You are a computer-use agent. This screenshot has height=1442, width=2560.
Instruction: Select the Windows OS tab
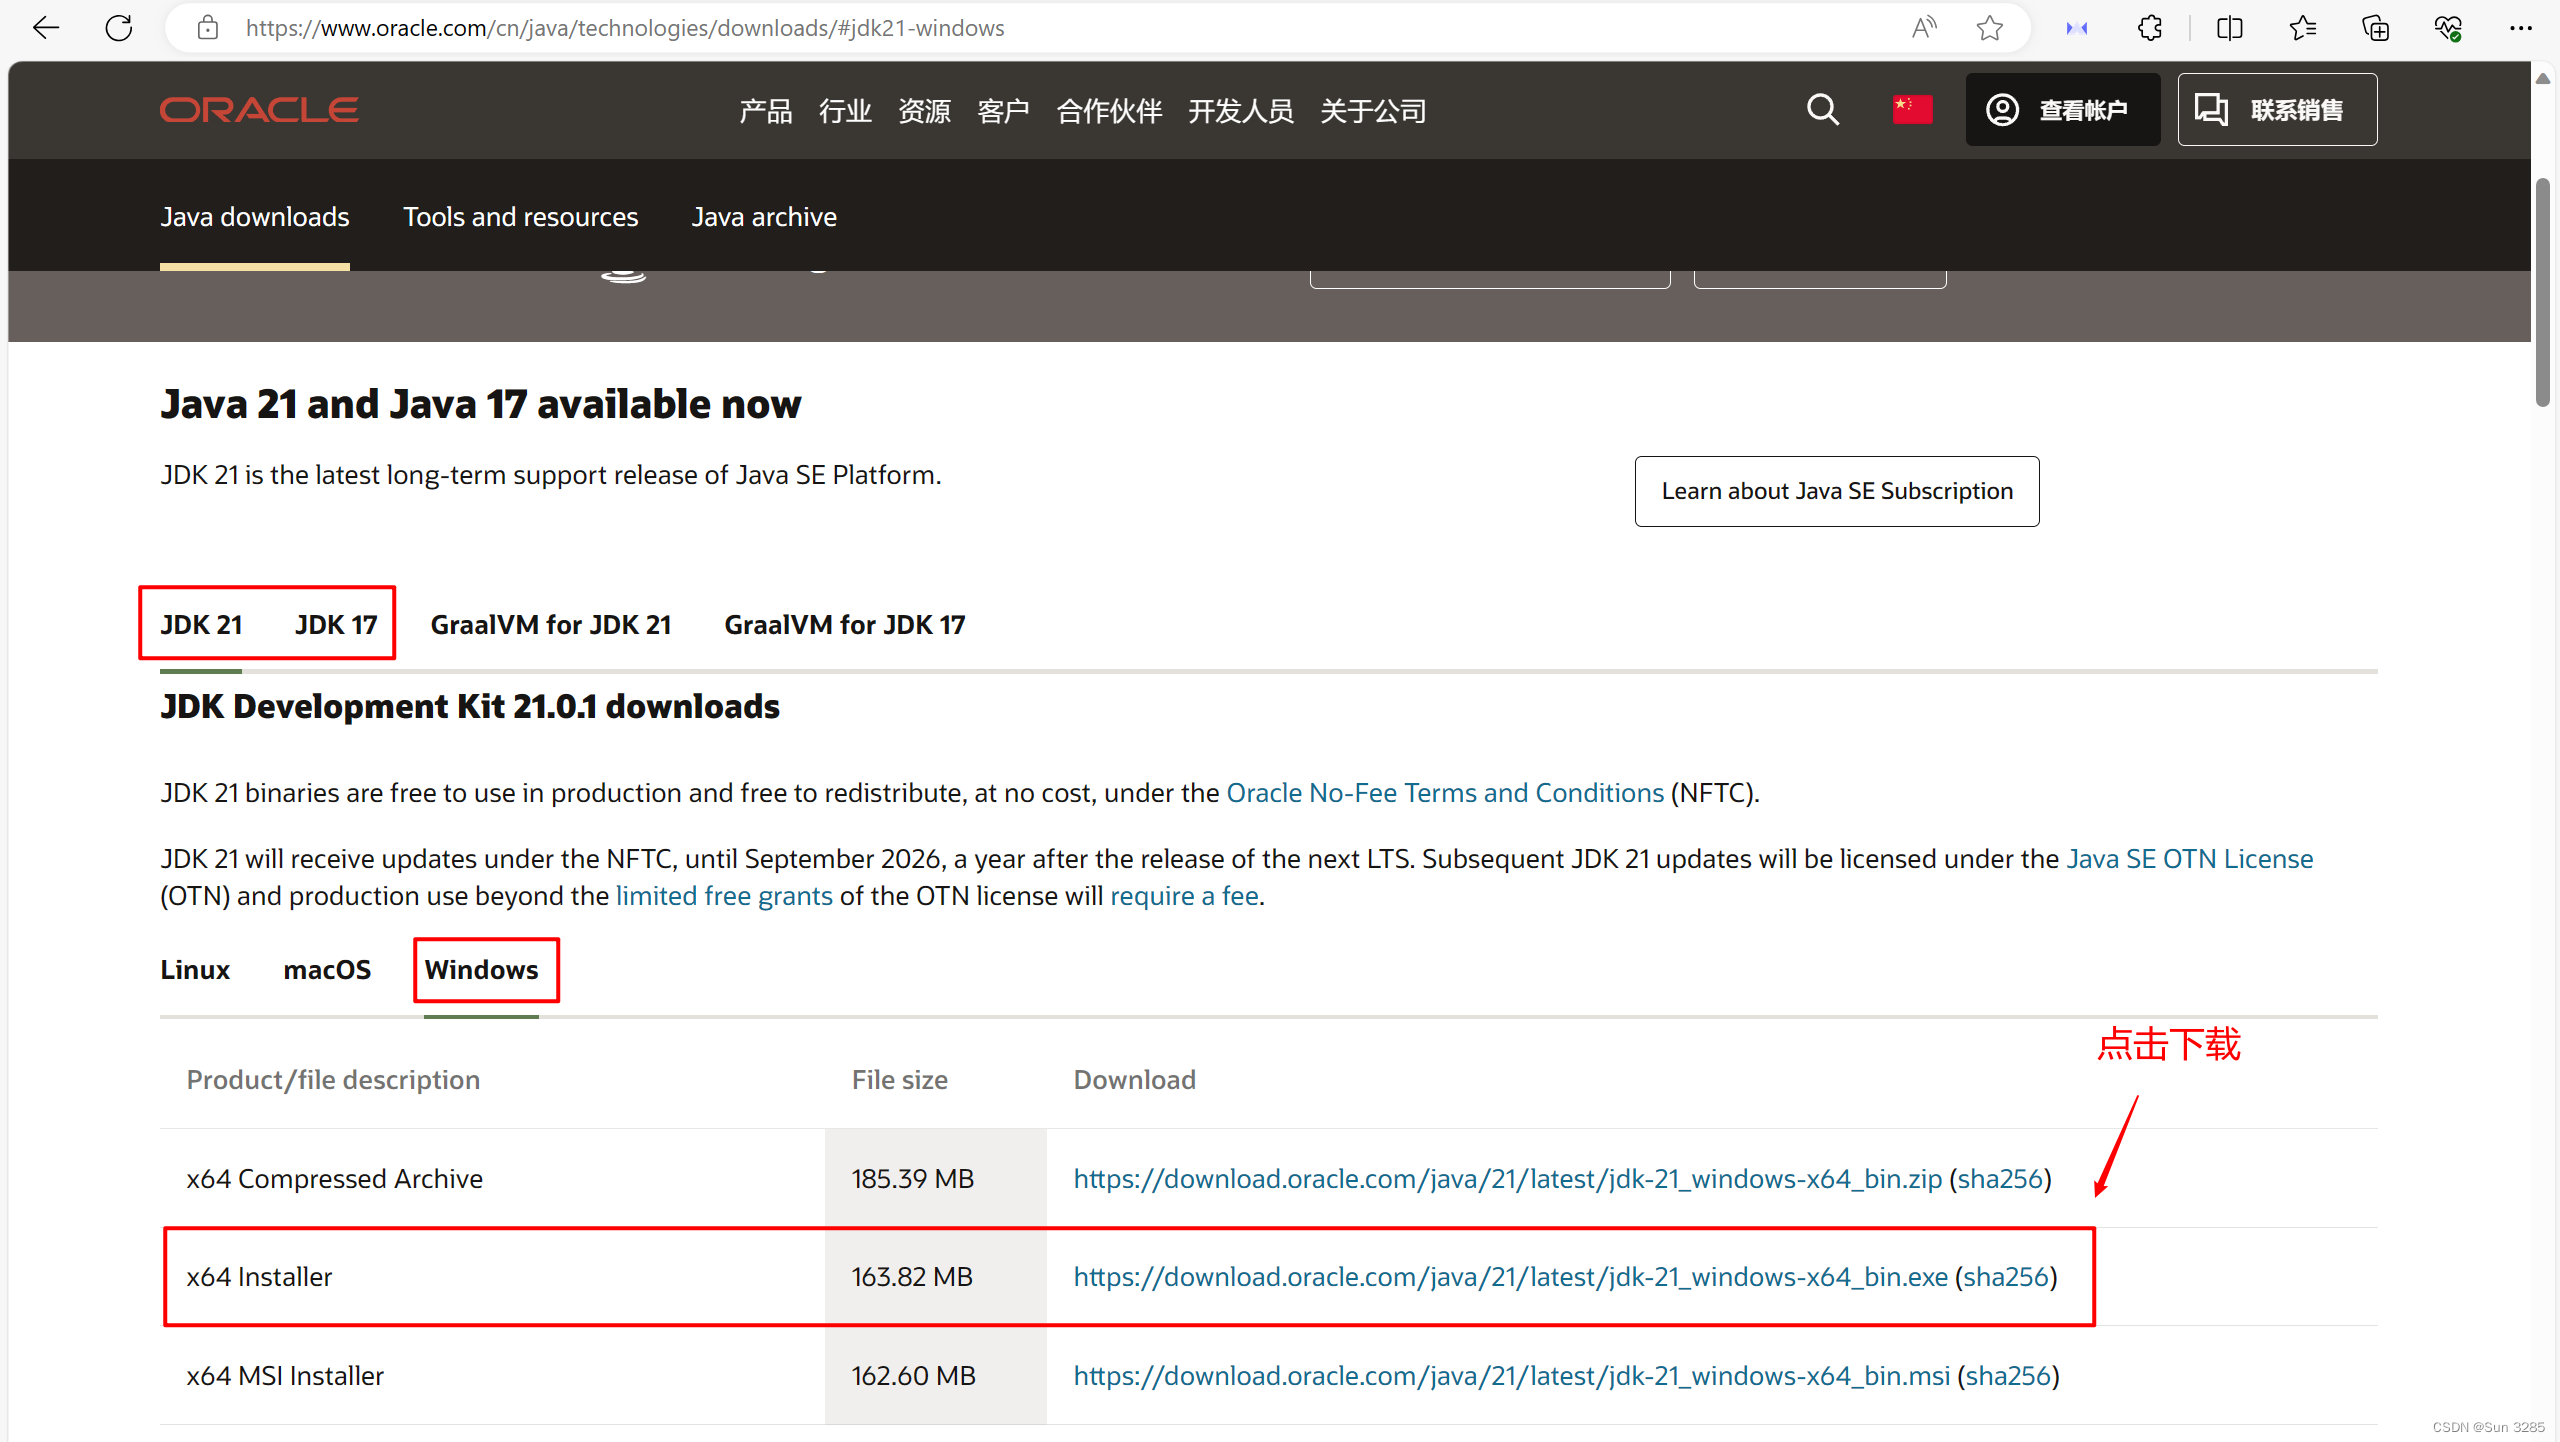click(481, 970)
